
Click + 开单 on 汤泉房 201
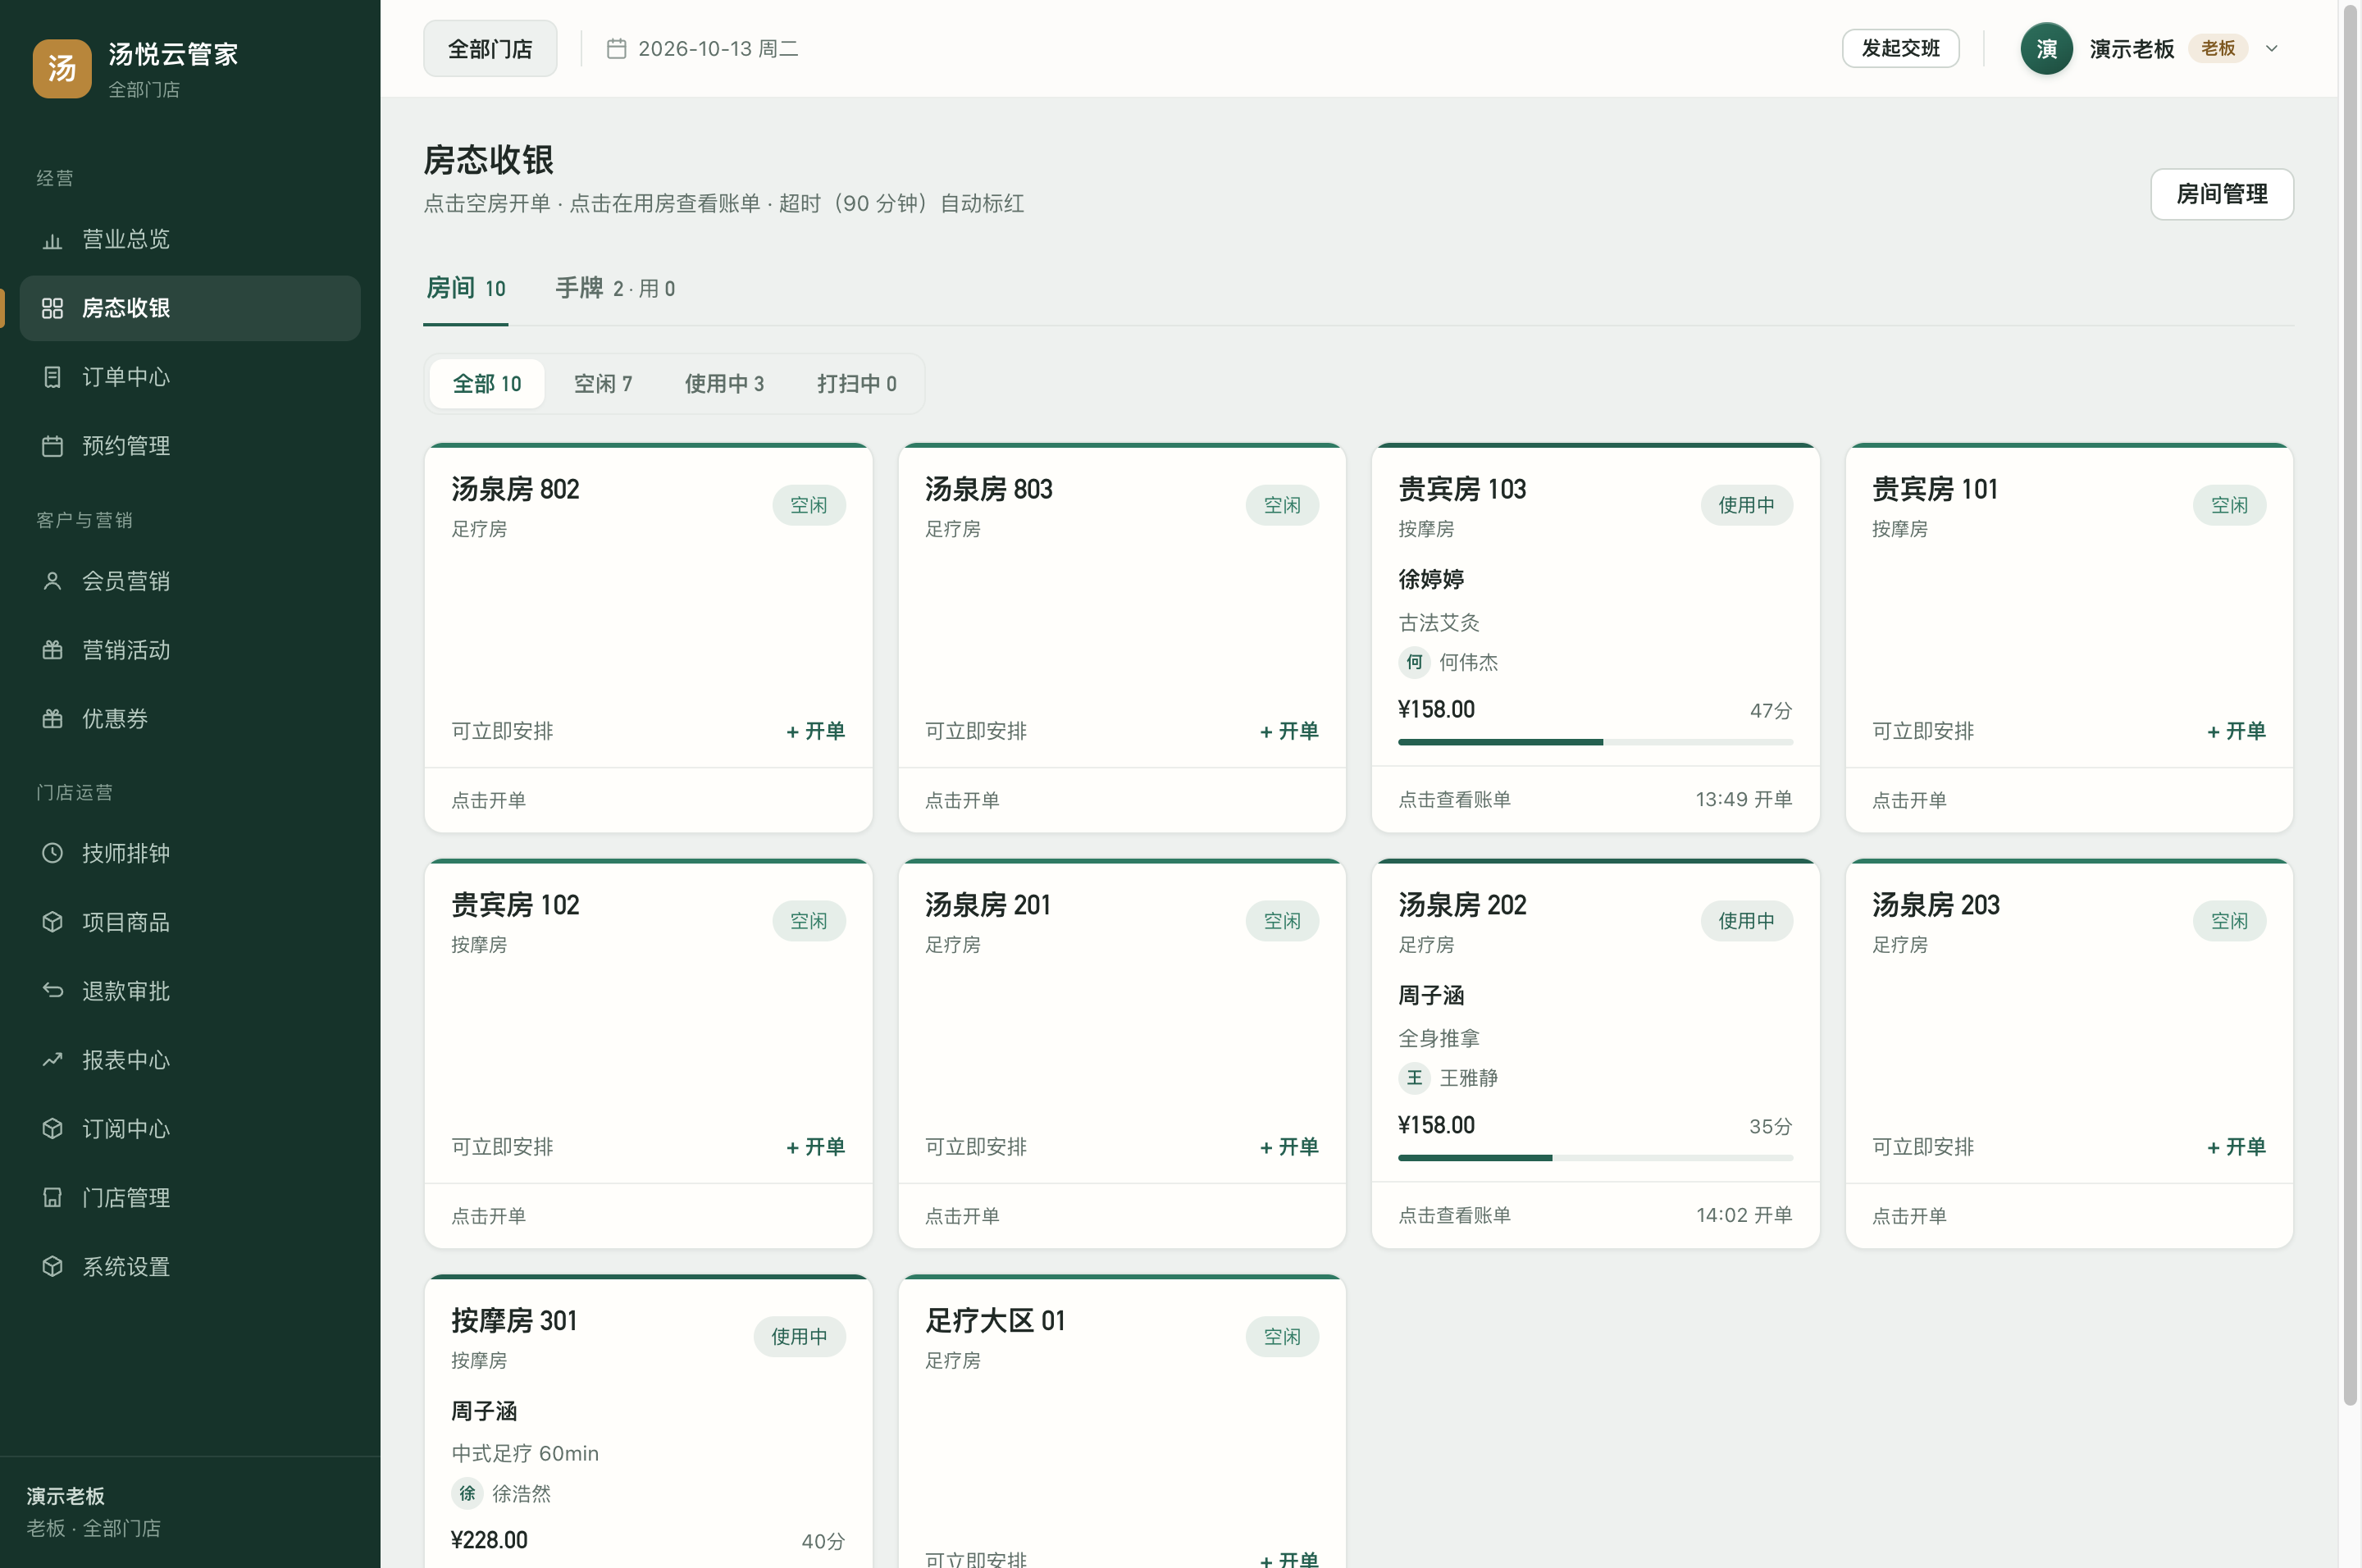tap(1289, 1147)
